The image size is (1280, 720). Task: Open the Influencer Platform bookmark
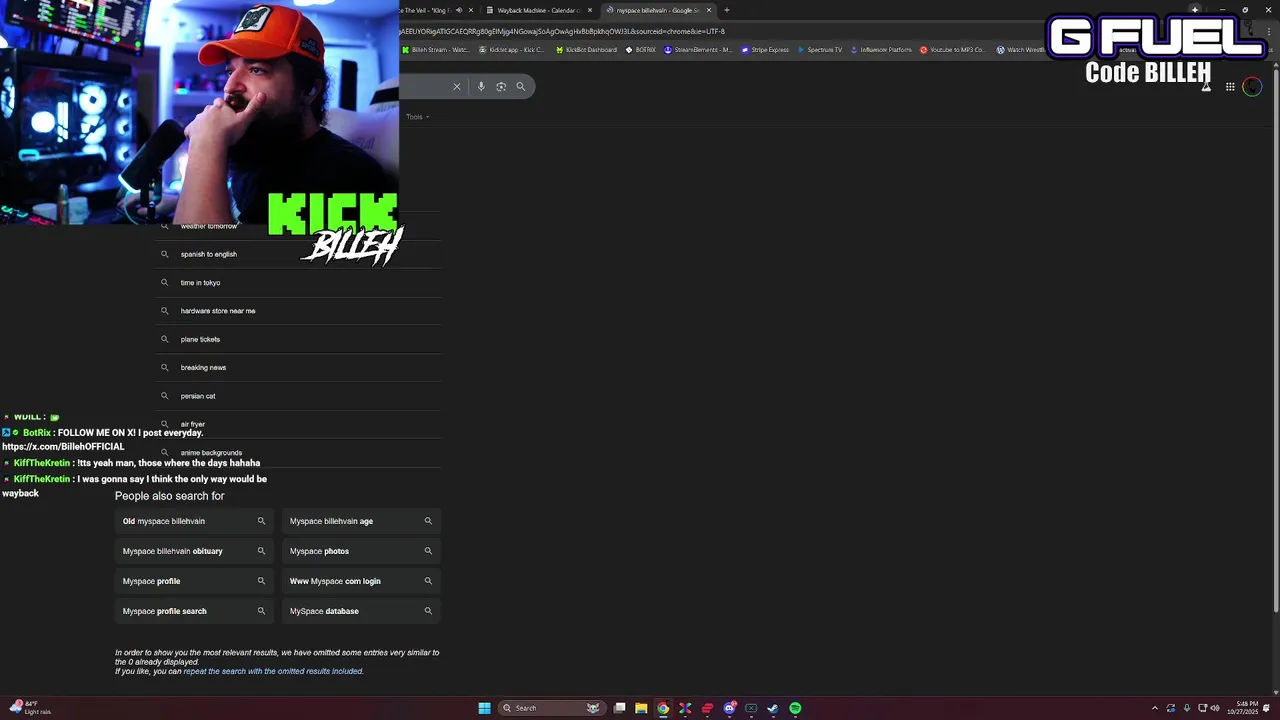[x=881, y=49]
